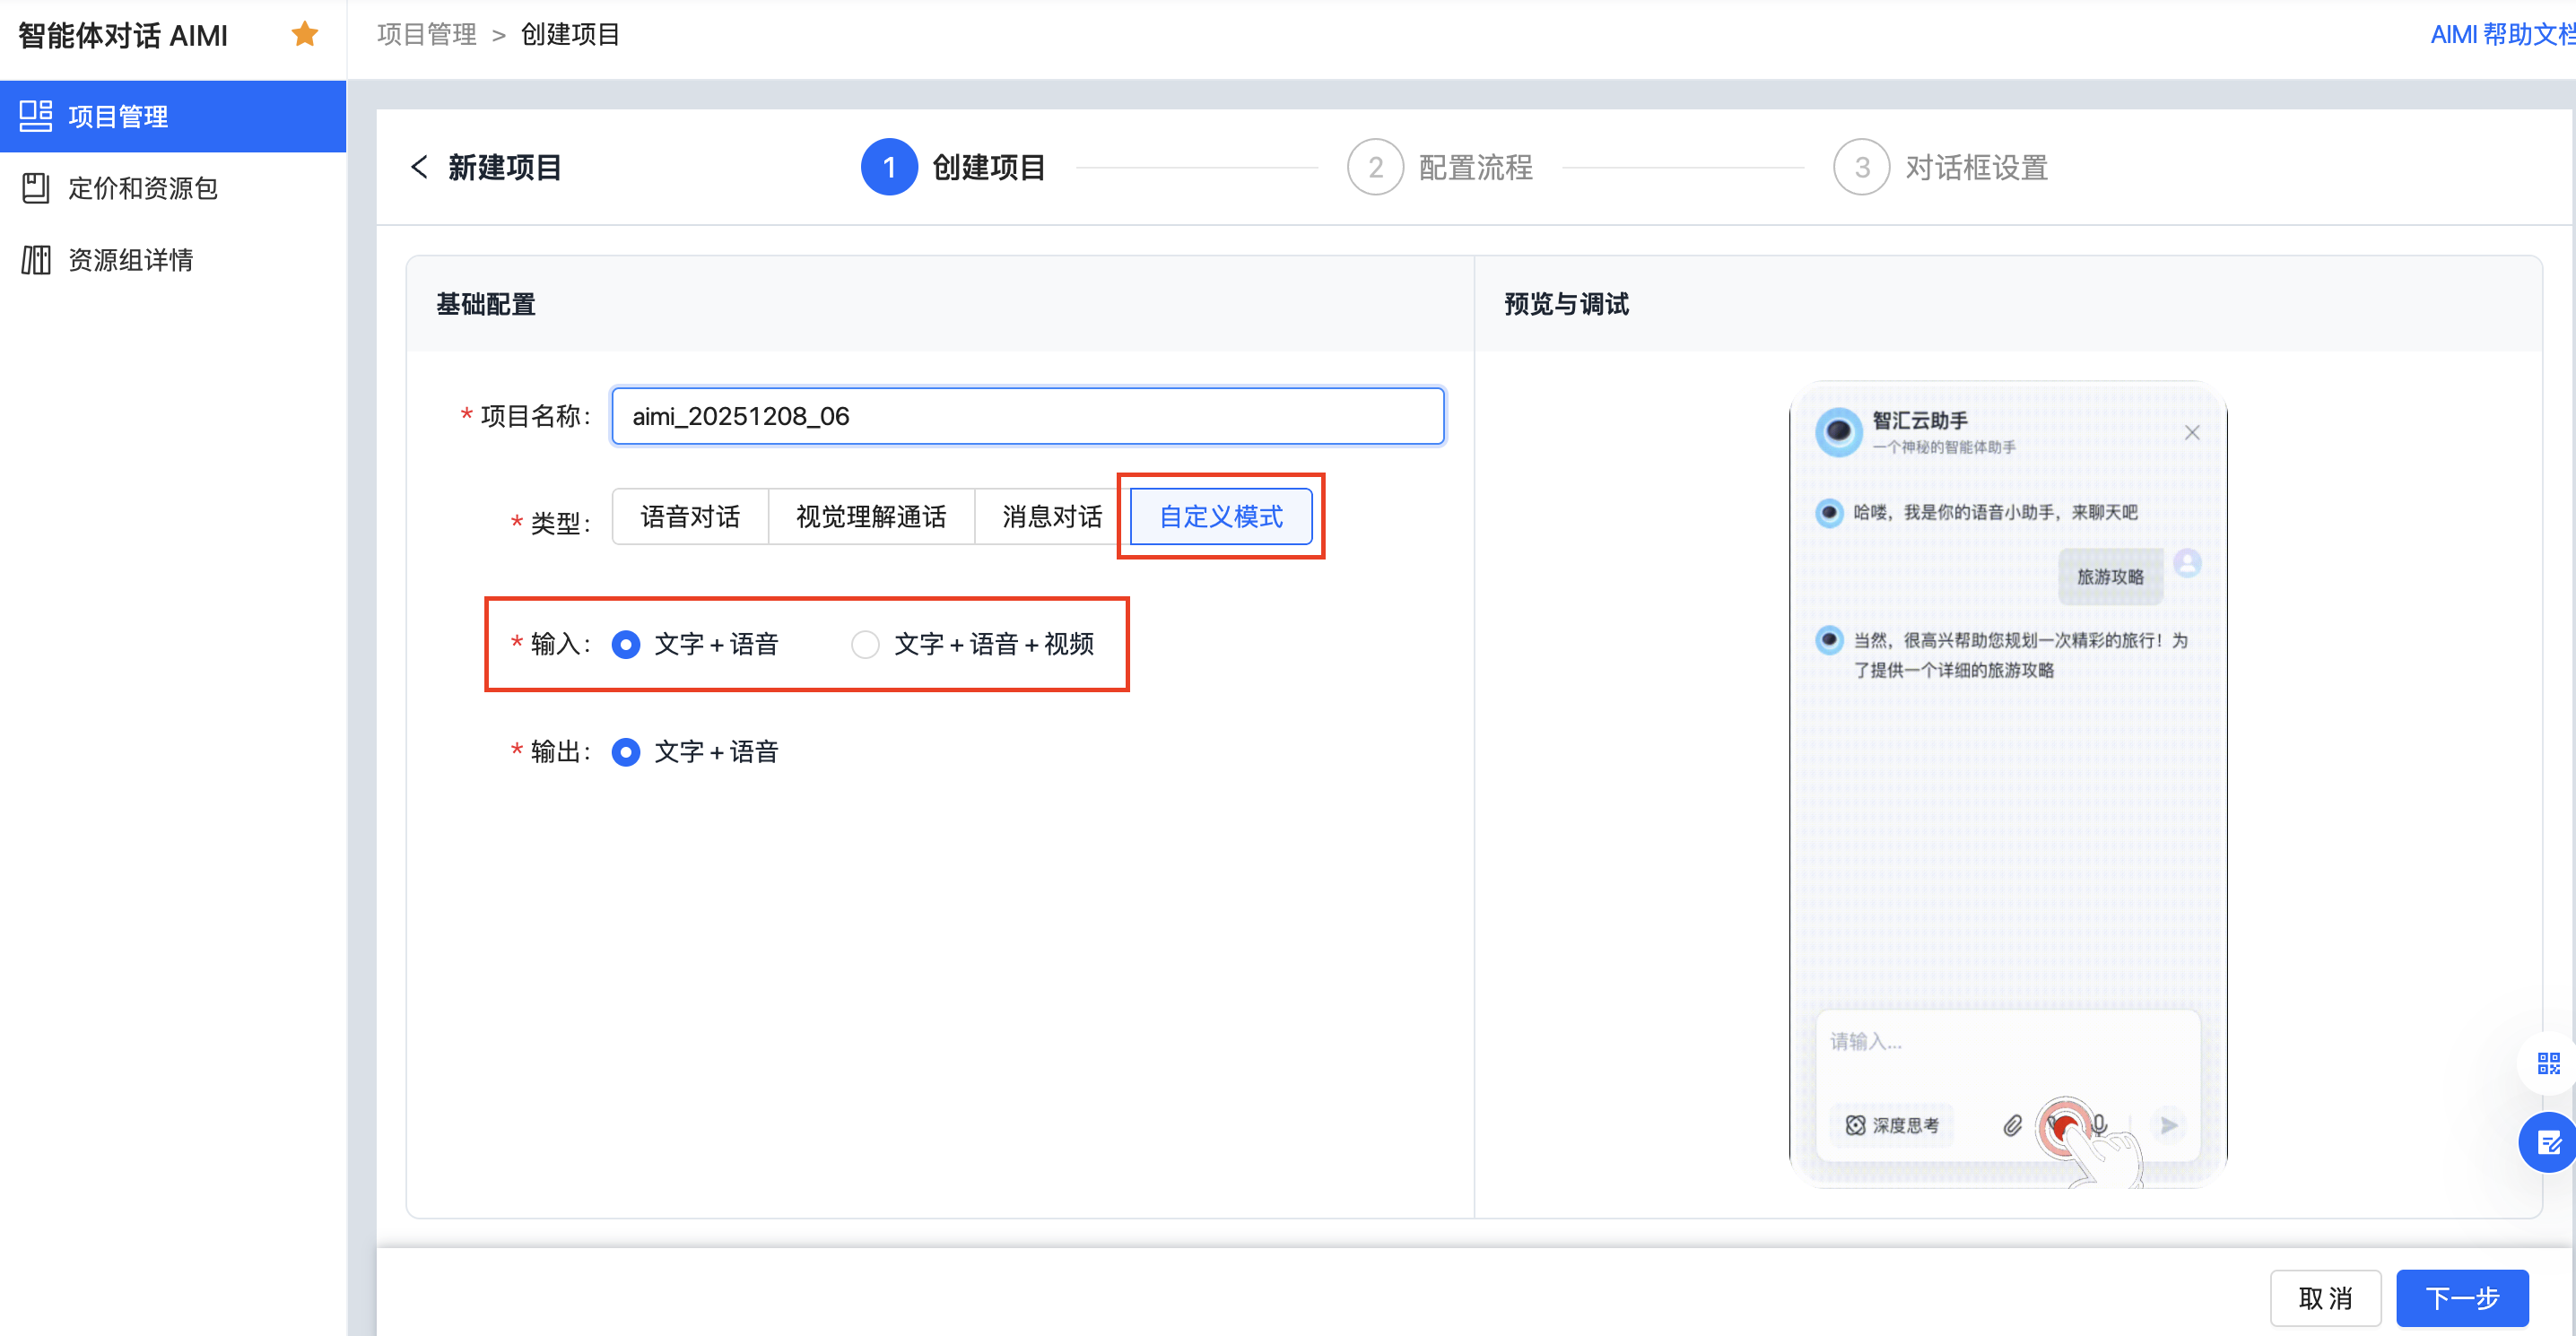Click the back arrow beside 新建项目
Image resolution: width=2576 pixels, height=1336 pixels.
pos(420,167)
